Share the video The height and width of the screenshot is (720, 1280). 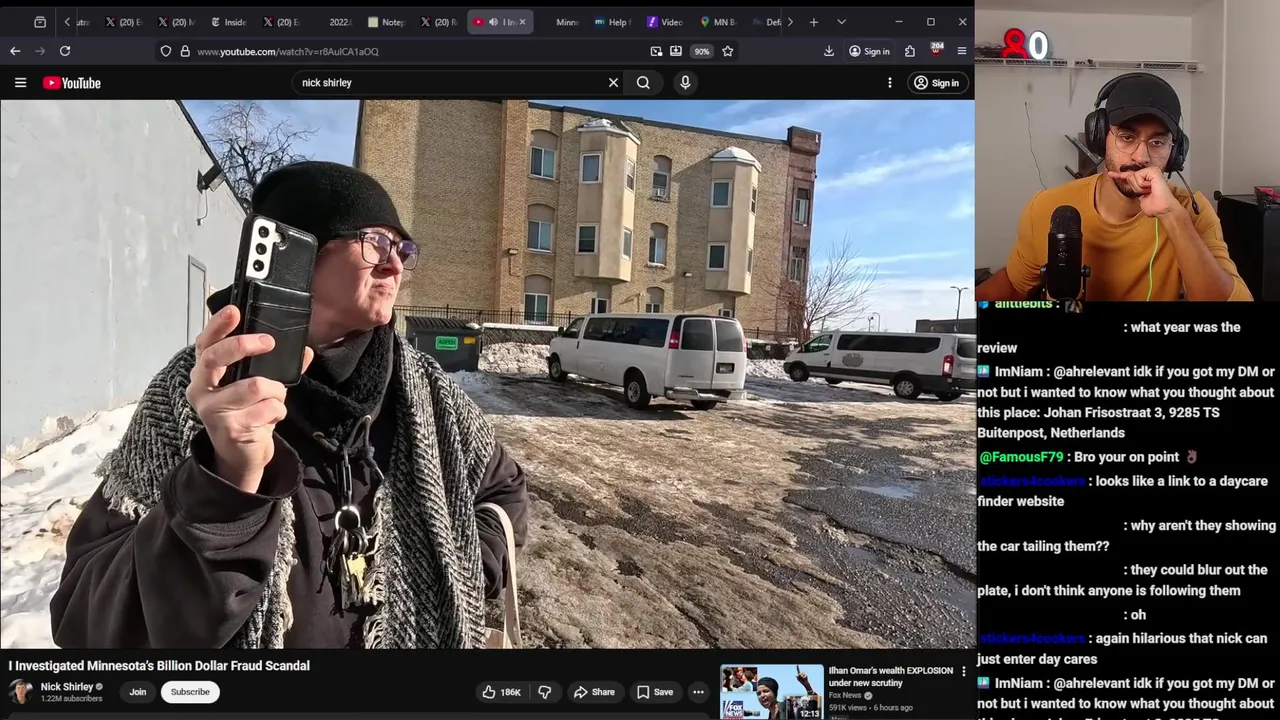coord(594,692)
